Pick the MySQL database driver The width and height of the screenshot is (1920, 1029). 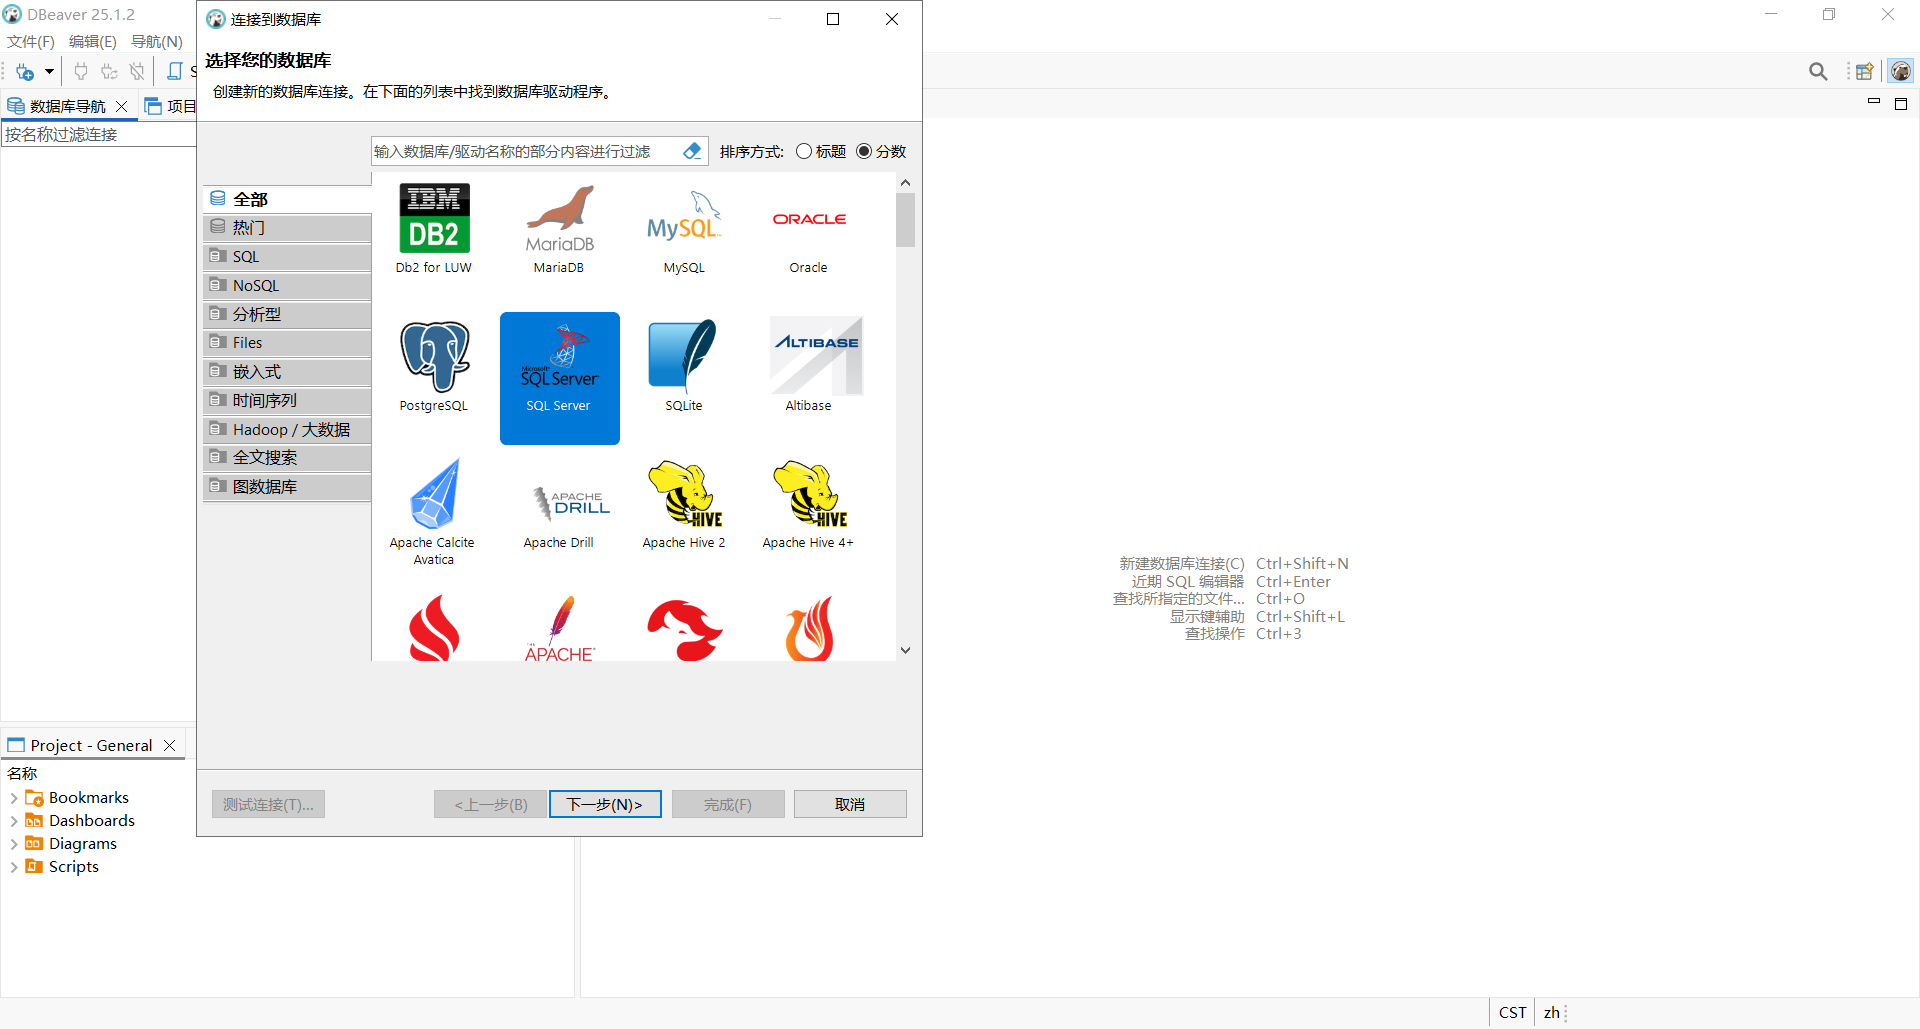(x=684, y=229)
